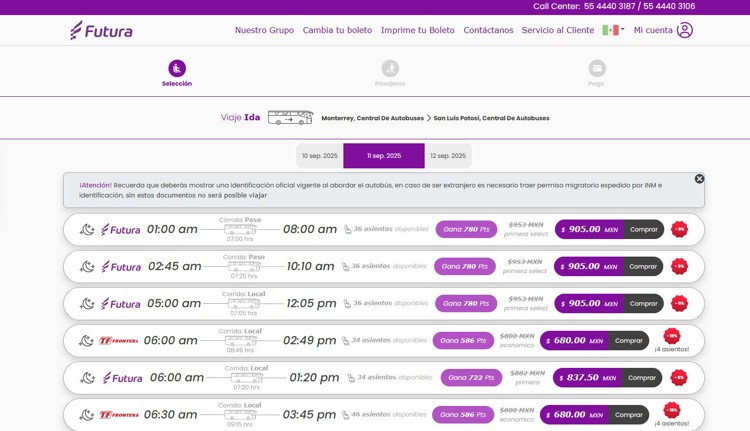
Task: Comprar the 05:00 am Futura trip
Action: click(x=643, y=303)
